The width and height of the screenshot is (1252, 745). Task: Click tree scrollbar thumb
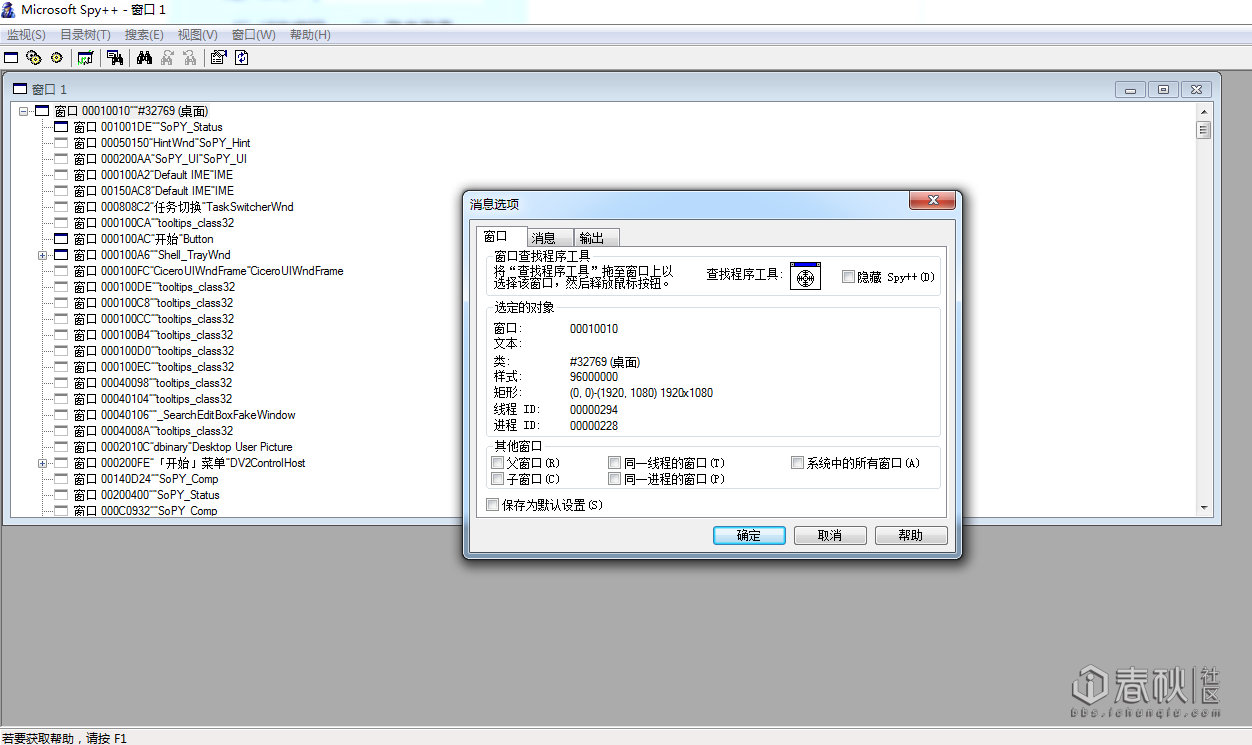tap(1204, 130)
